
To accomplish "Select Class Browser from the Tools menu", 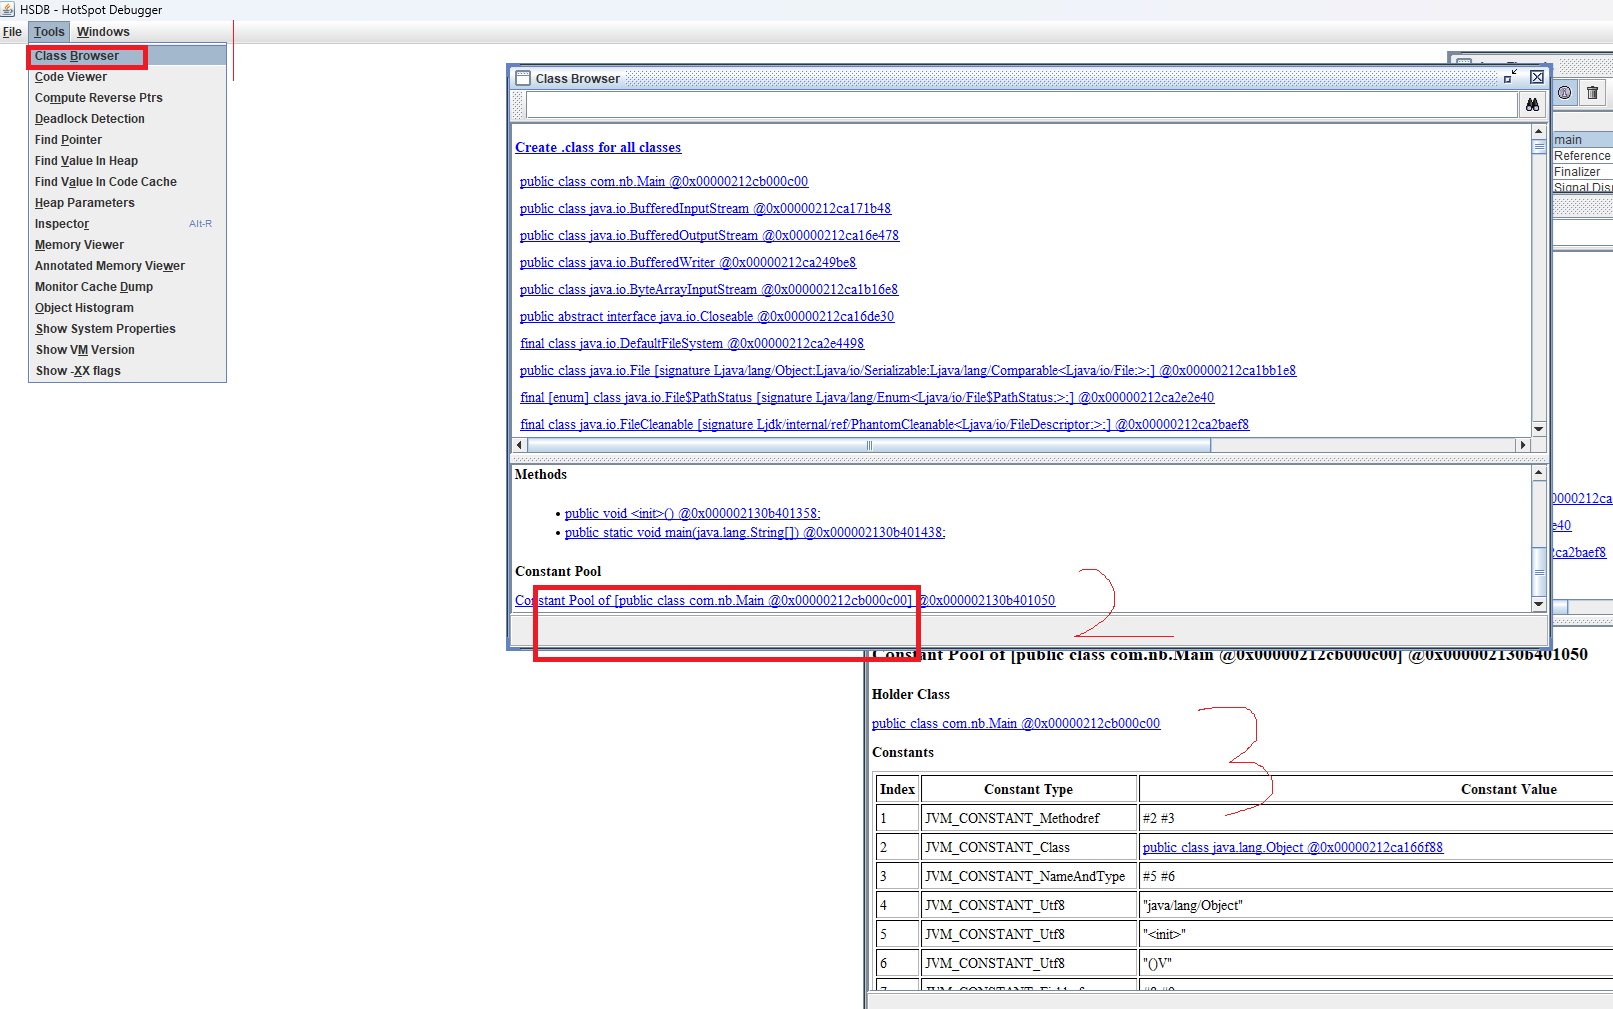I will tap(127, 56).
